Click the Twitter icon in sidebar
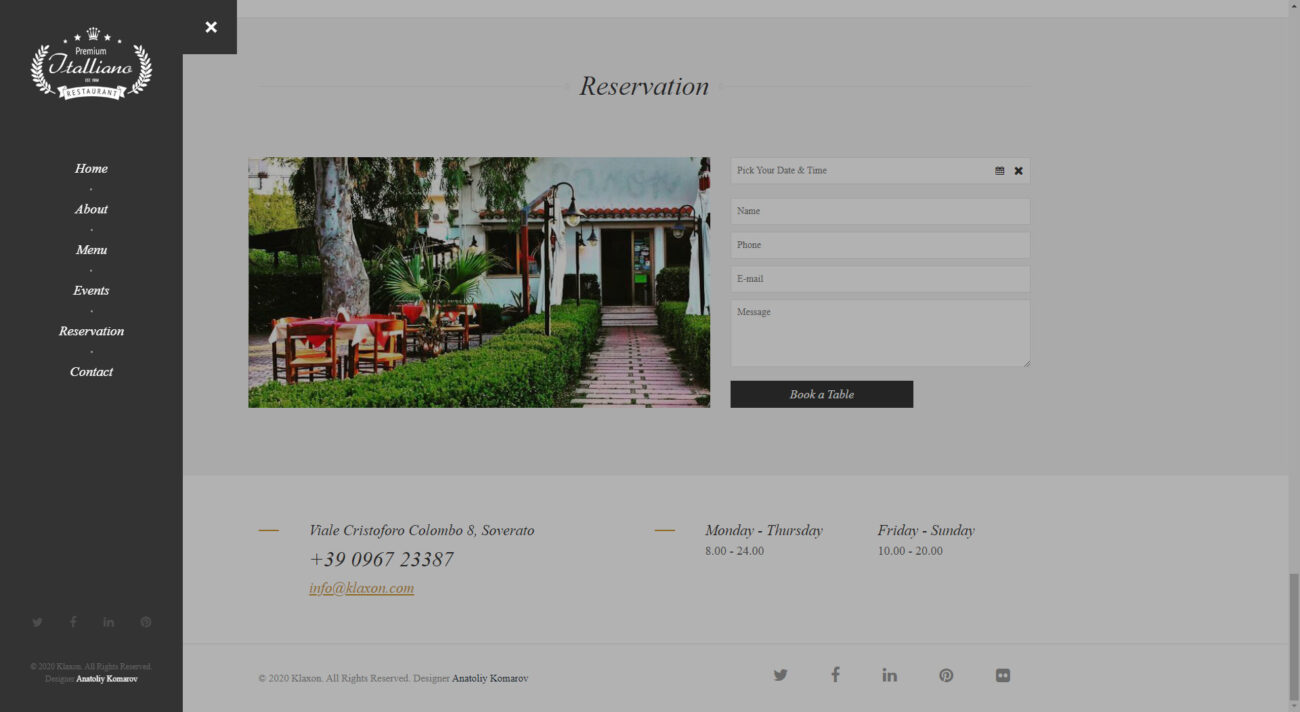The height and width of the screenshot is (712, 1300). pyautogui.click(x=37, y=622)
